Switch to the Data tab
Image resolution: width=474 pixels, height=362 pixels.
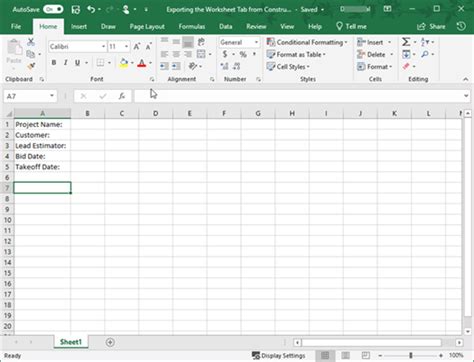pyautogui.click(x=225, y=26)
